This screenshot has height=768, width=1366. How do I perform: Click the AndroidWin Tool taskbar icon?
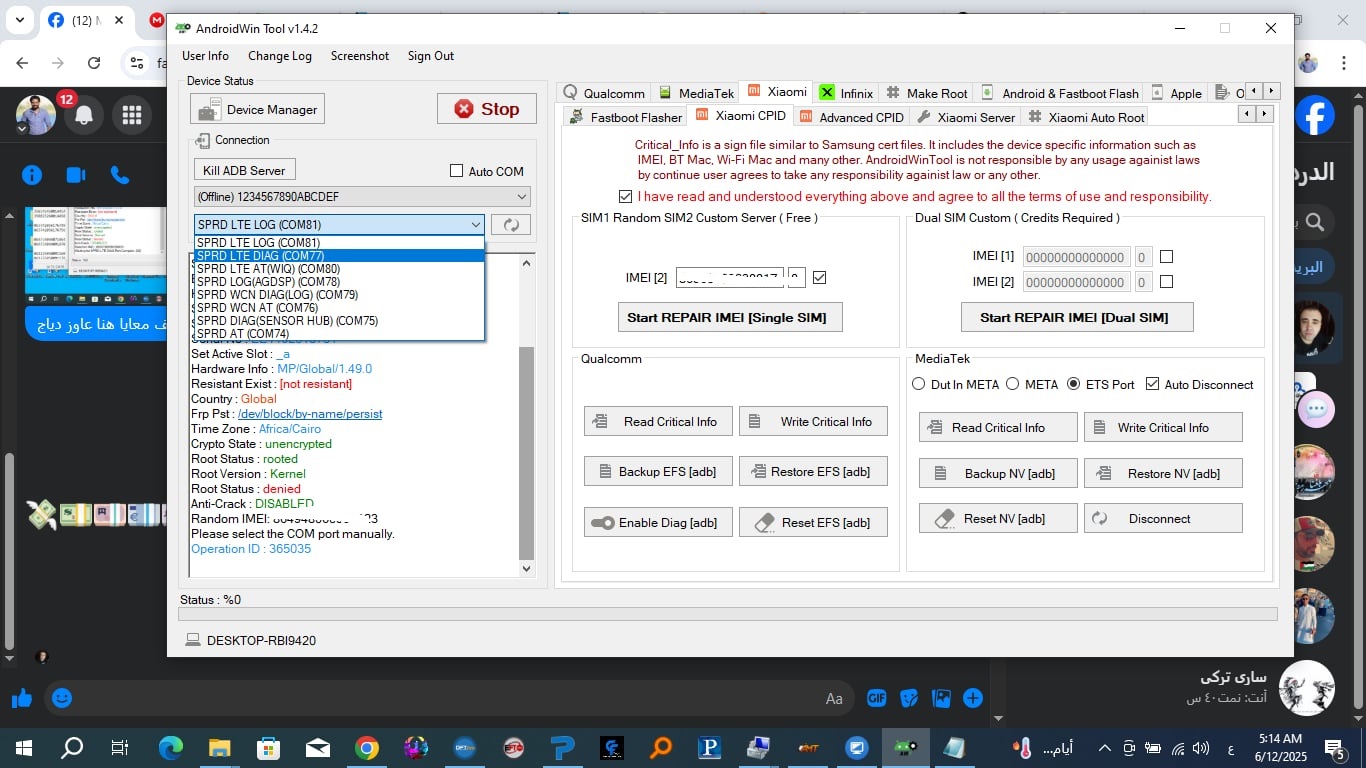906,747
